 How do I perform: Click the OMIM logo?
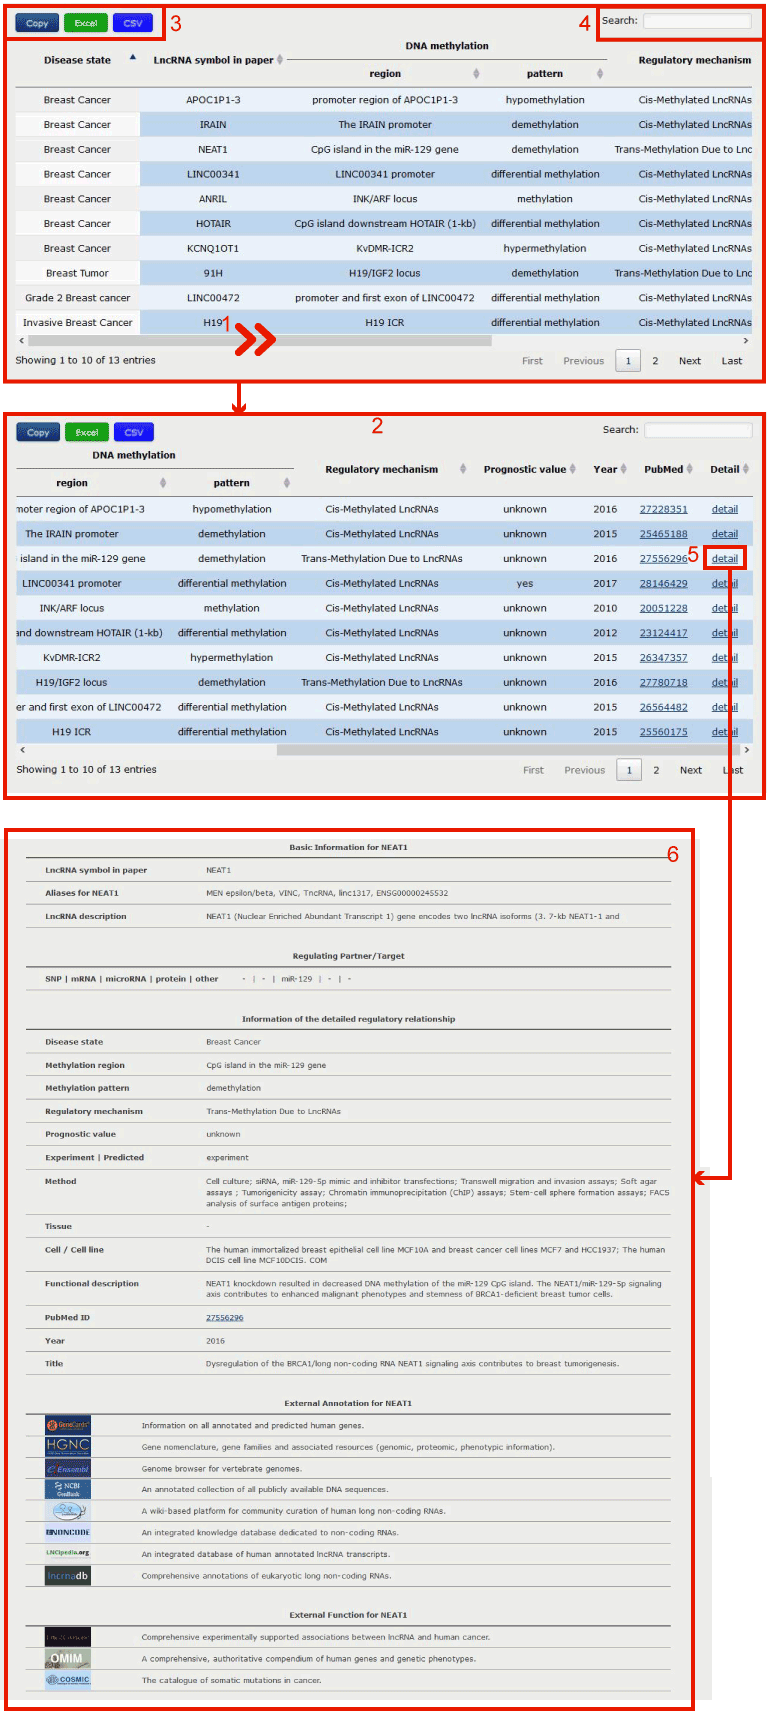67,1658
